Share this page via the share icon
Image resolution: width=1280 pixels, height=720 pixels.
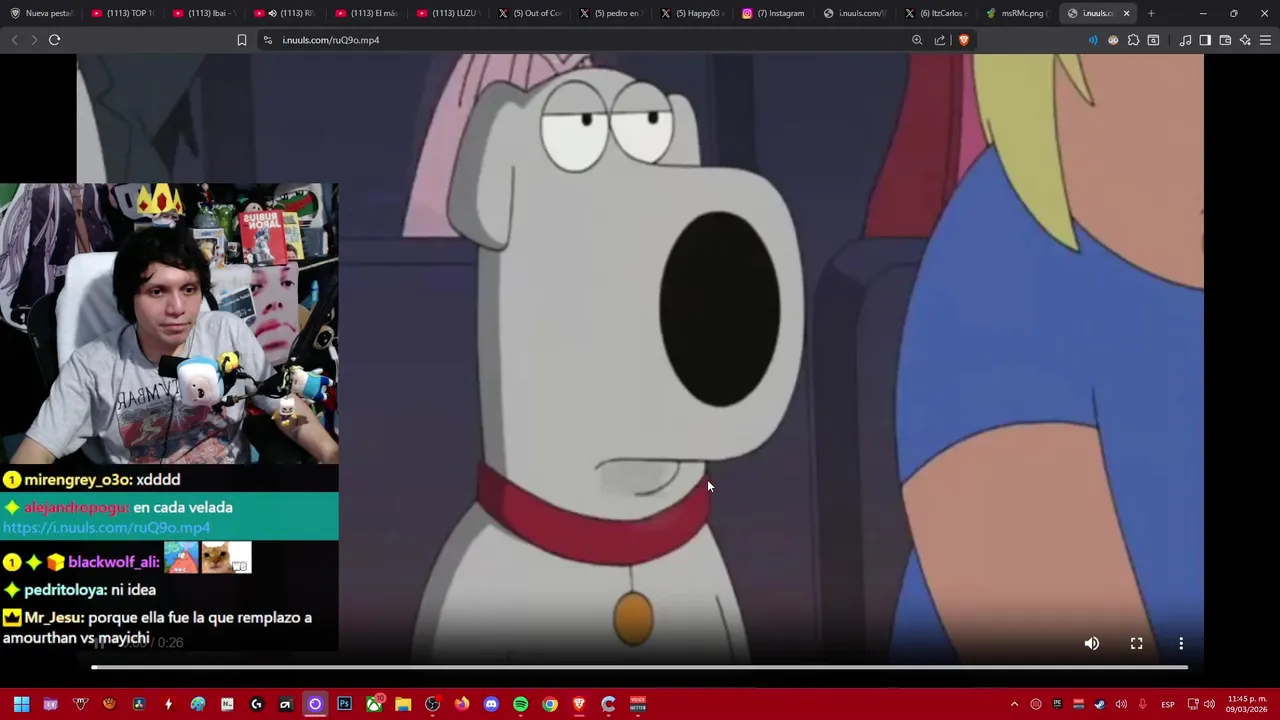coord(940,40)
